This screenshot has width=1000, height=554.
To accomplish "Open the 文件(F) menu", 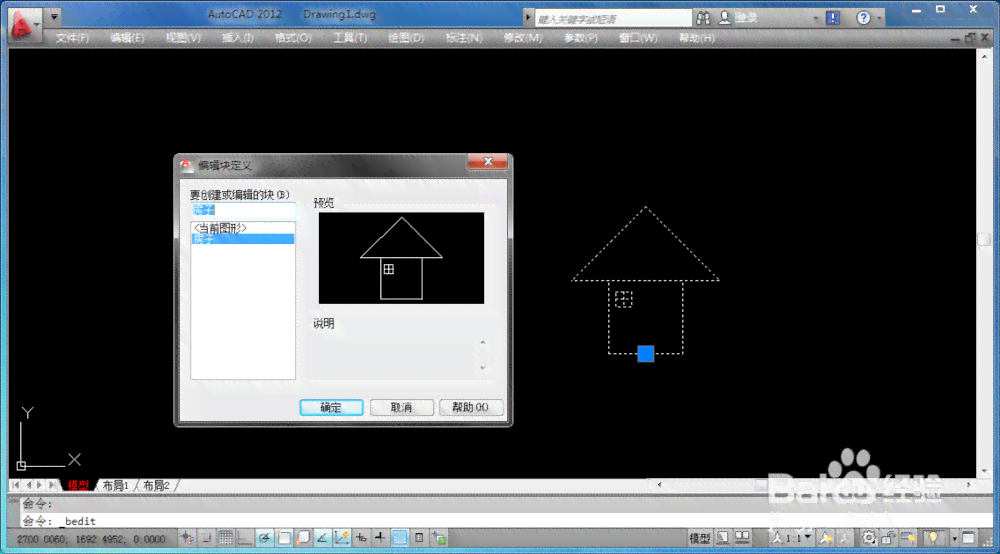I will (72, 38).
